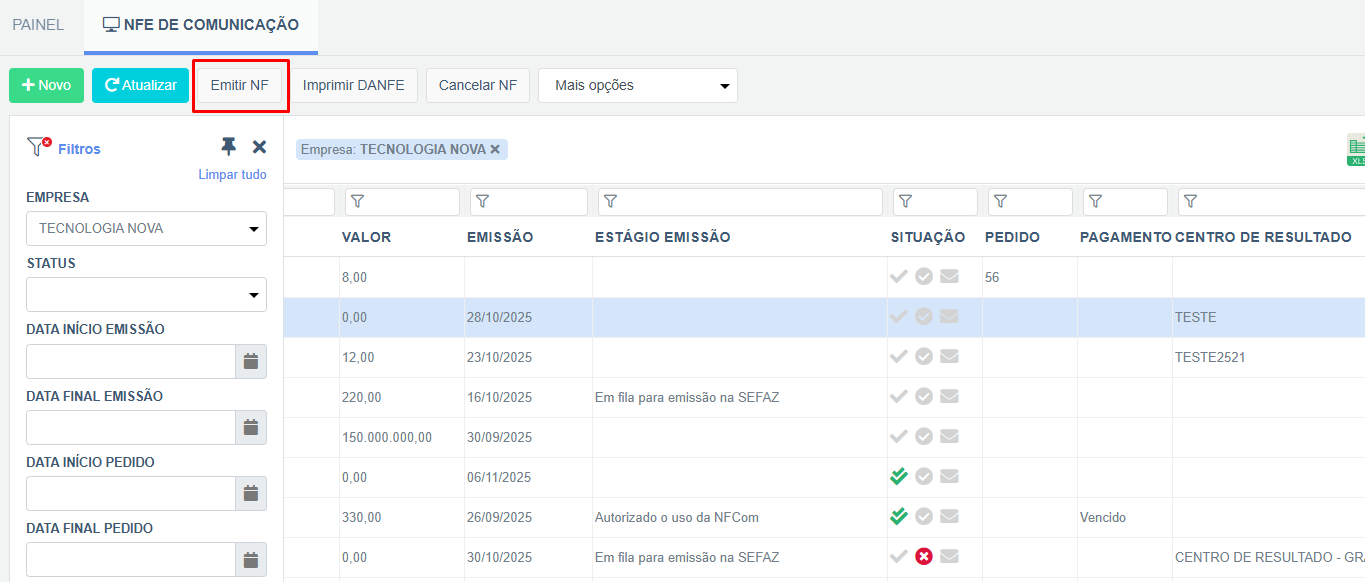Viewport: 1365px width, 582px height.
Task: Open the calendar picker for DATA FINAL PEDIDO
Action: point(251,559)
